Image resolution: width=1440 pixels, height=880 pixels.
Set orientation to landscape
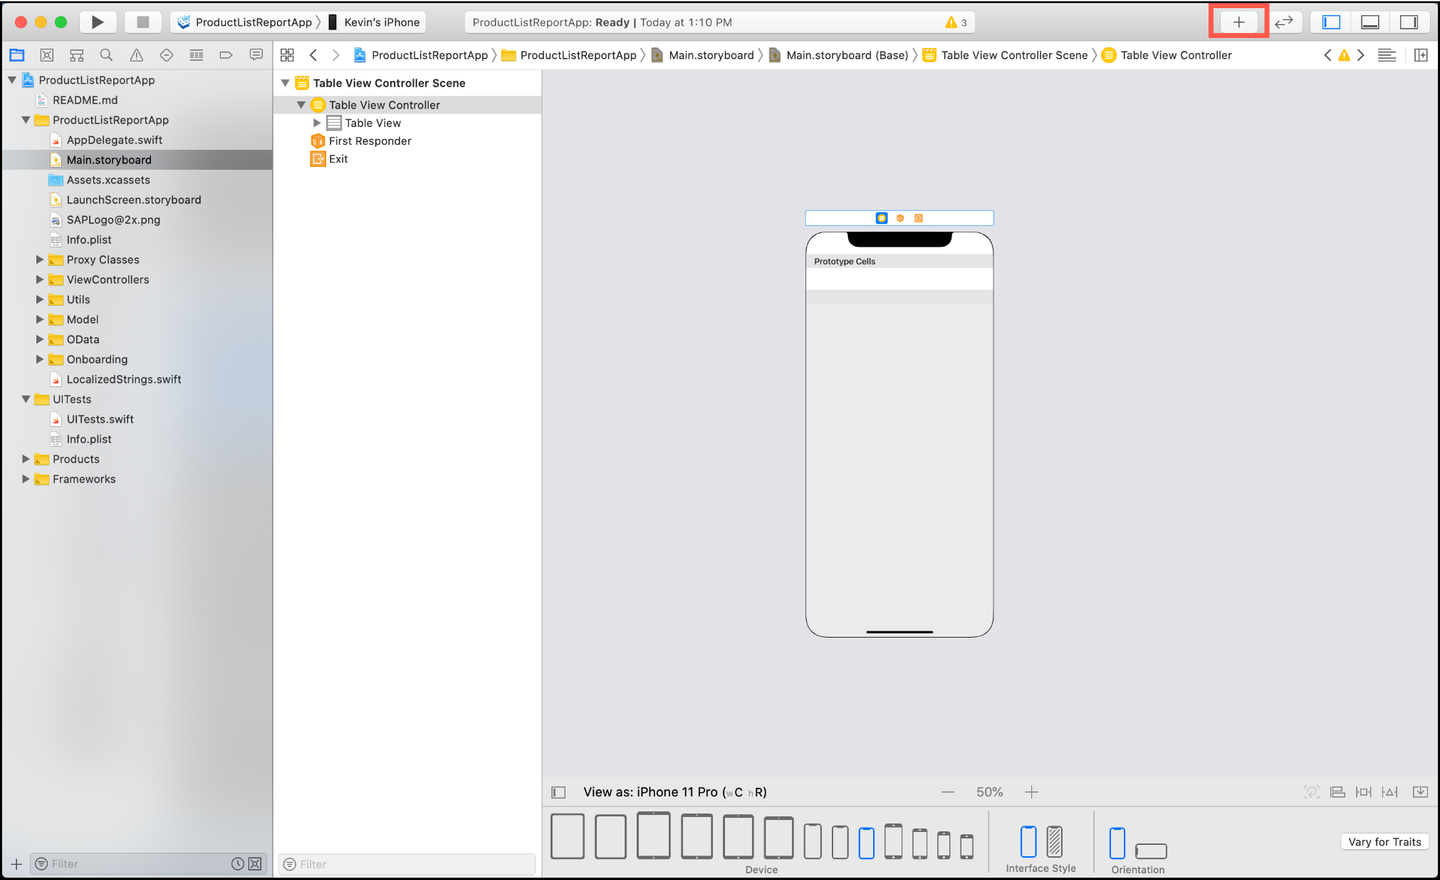tap(1151, 851)
